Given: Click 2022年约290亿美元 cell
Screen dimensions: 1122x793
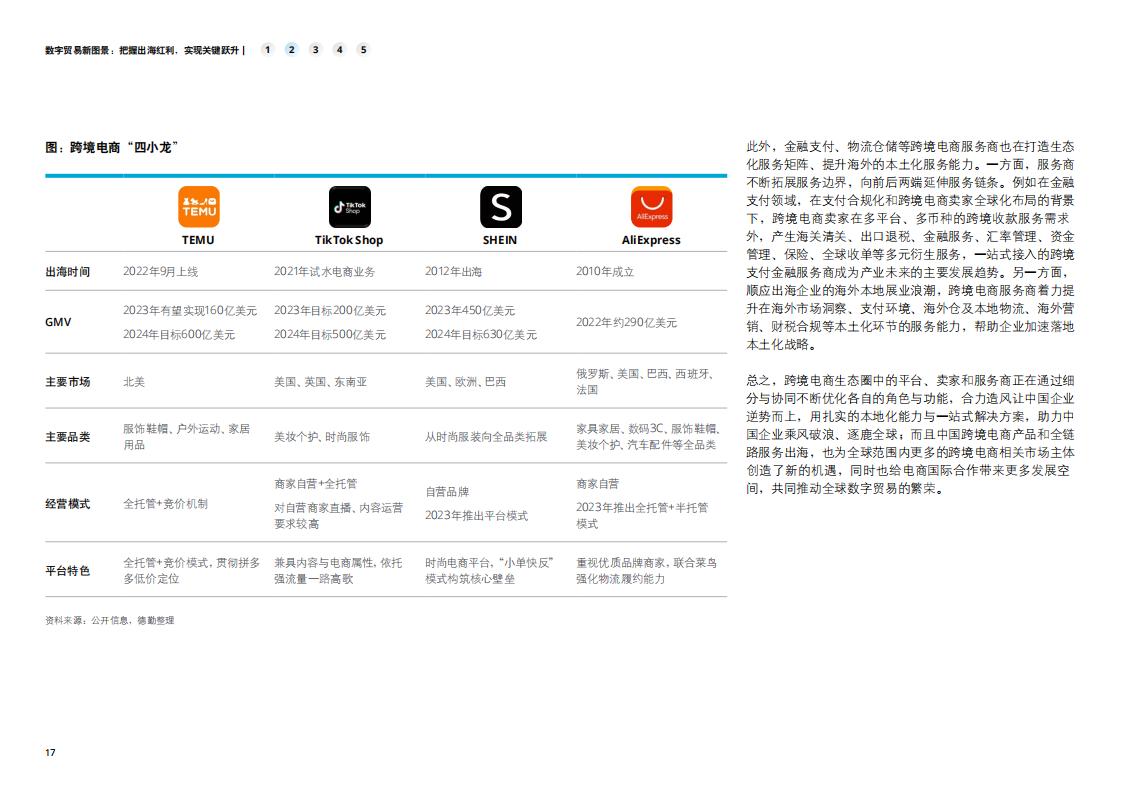Looking at the screenshot, I should 626,323.
